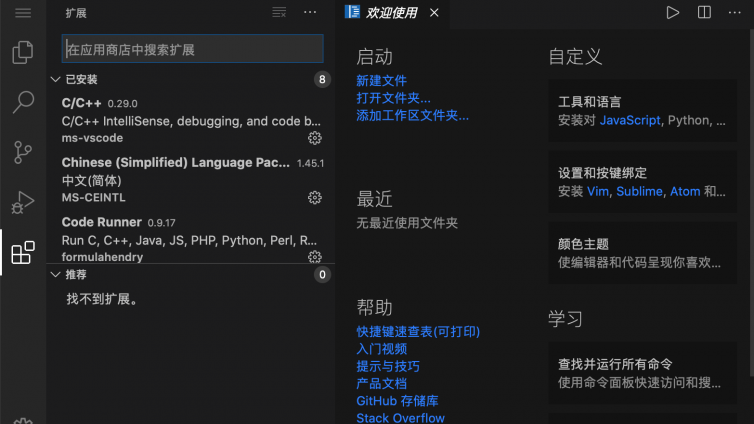Viewport: 754px width, 424px height.
Task: Open the Explorer files view
Action: click(23, 52)
